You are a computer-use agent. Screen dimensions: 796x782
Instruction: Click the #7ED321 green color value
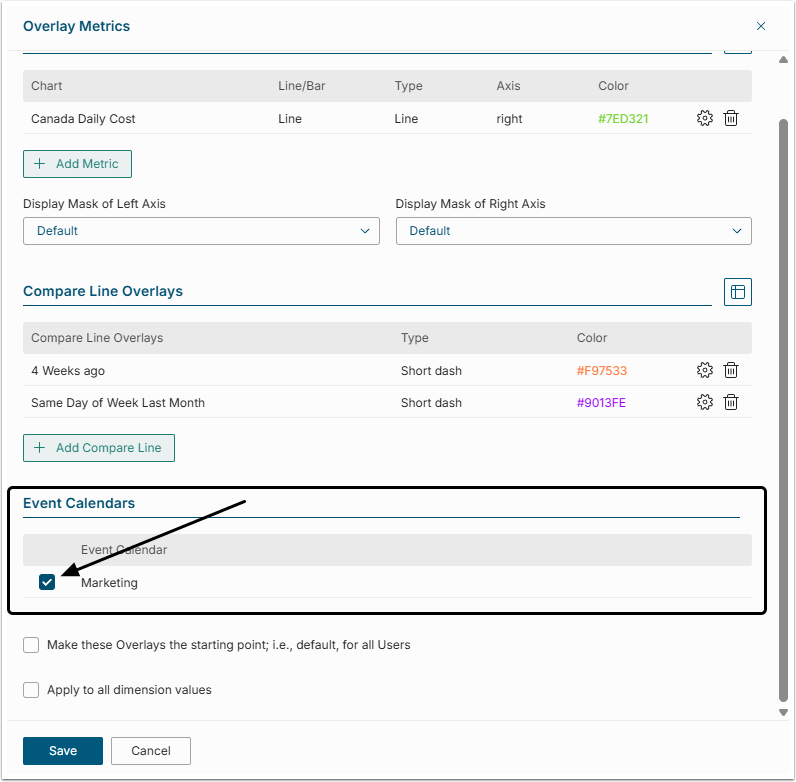click(x=623, y=118)
